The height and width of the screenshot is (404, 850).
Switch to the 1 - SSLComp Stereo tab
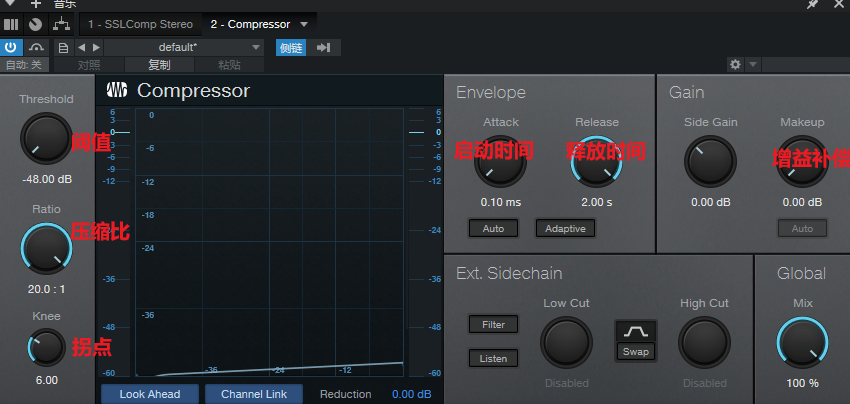tap(140, 24)
